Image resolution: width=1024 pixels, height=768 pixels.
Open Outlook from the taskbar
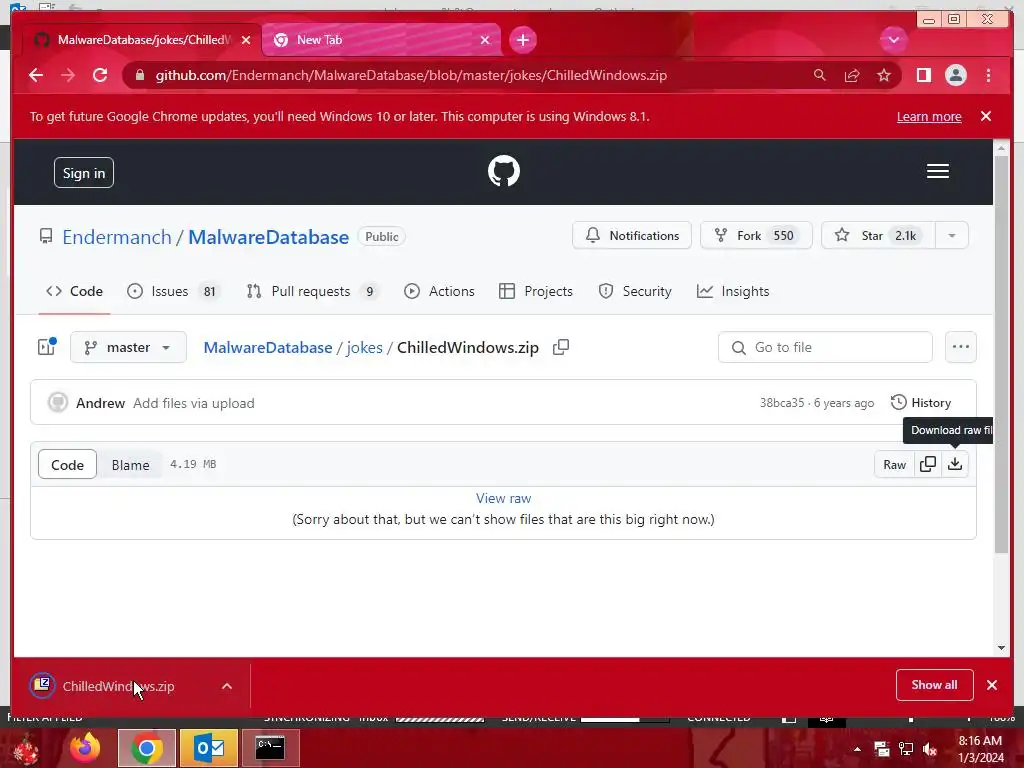pyautogui.click(x=208, y=748)
